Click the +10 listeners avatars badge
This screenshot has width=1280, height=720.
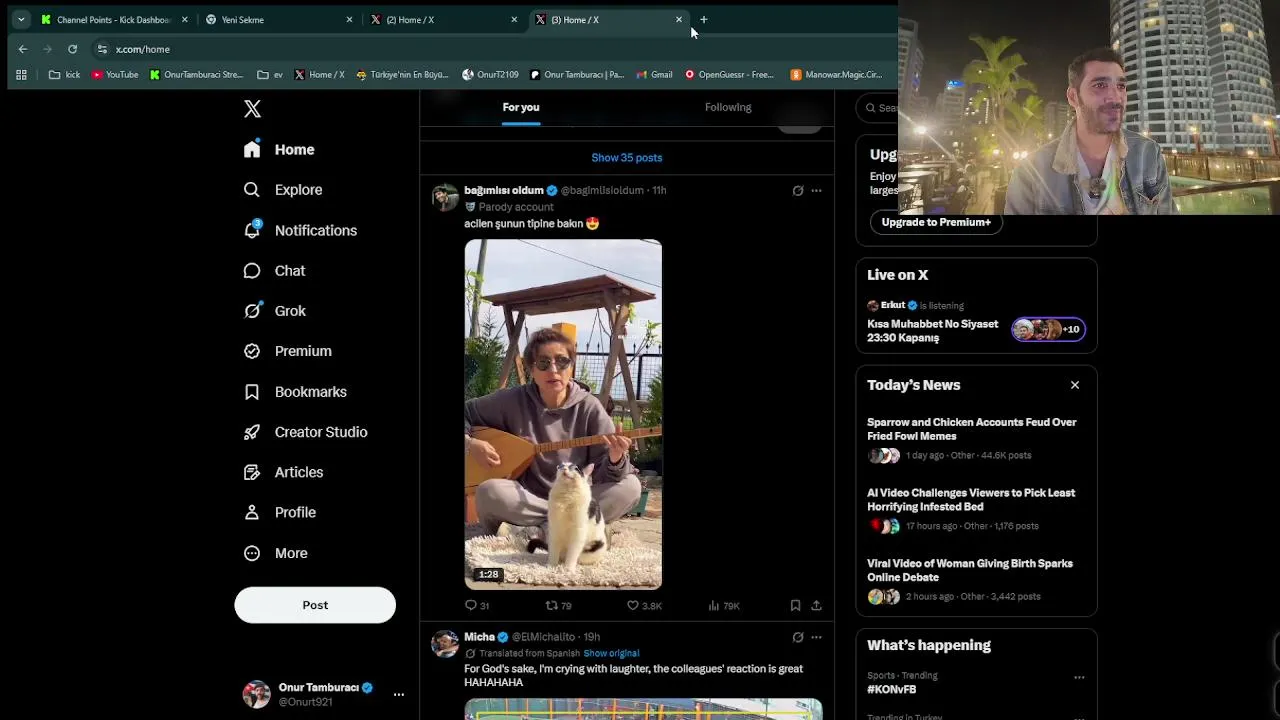coord(1048,329)
